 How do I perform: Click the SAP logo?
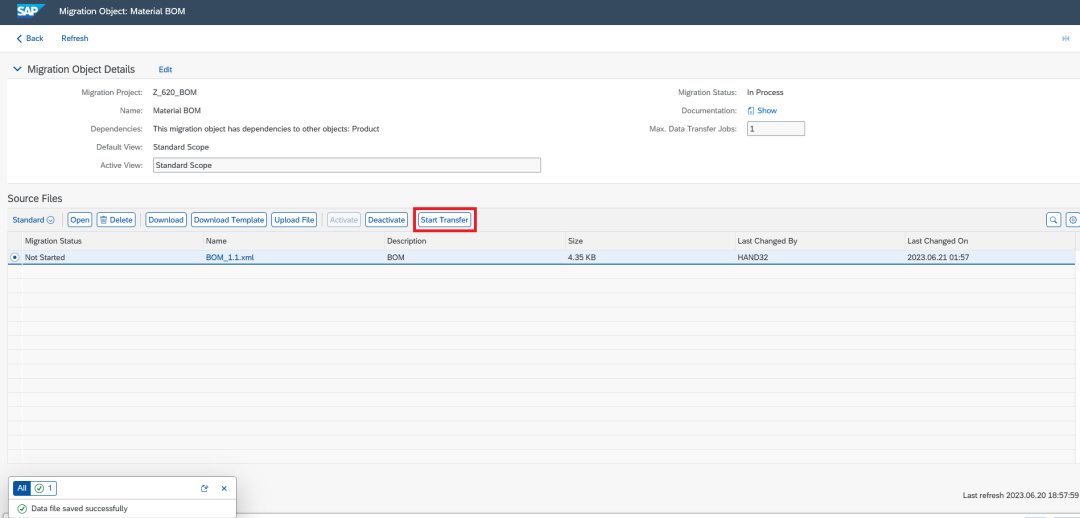coord(31,11)
